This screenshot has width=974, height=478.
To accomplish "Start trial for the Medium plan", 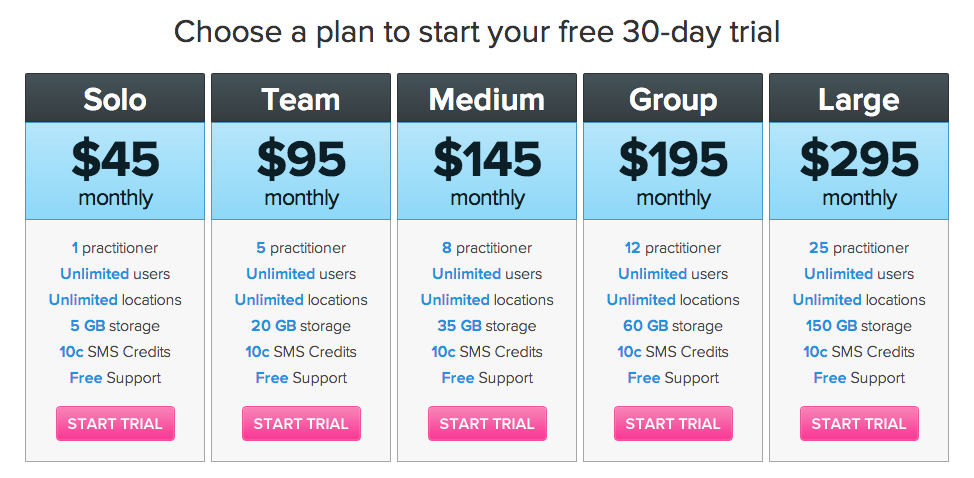I will coord(487,423).
